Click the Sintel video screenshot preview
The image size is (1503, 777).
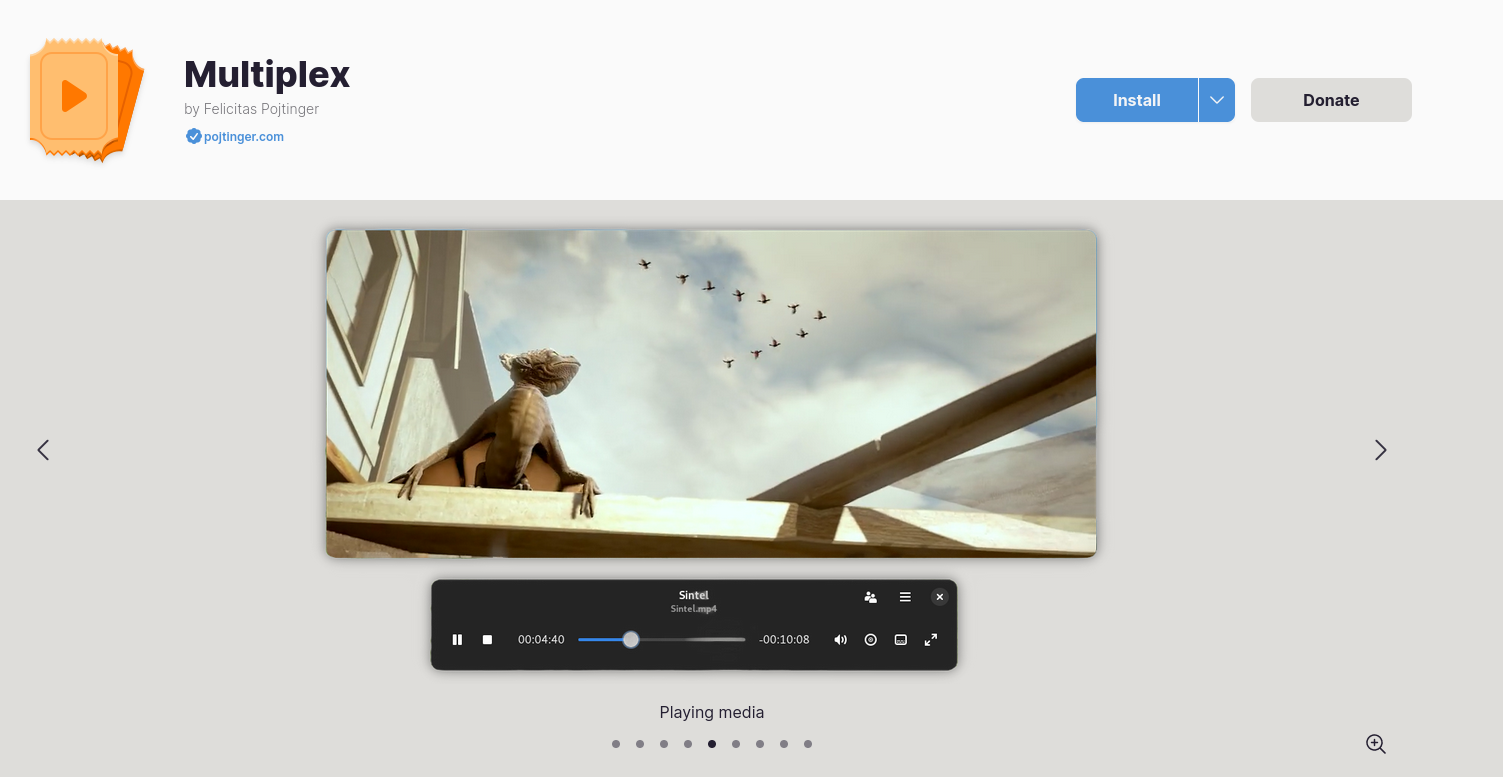711,394
